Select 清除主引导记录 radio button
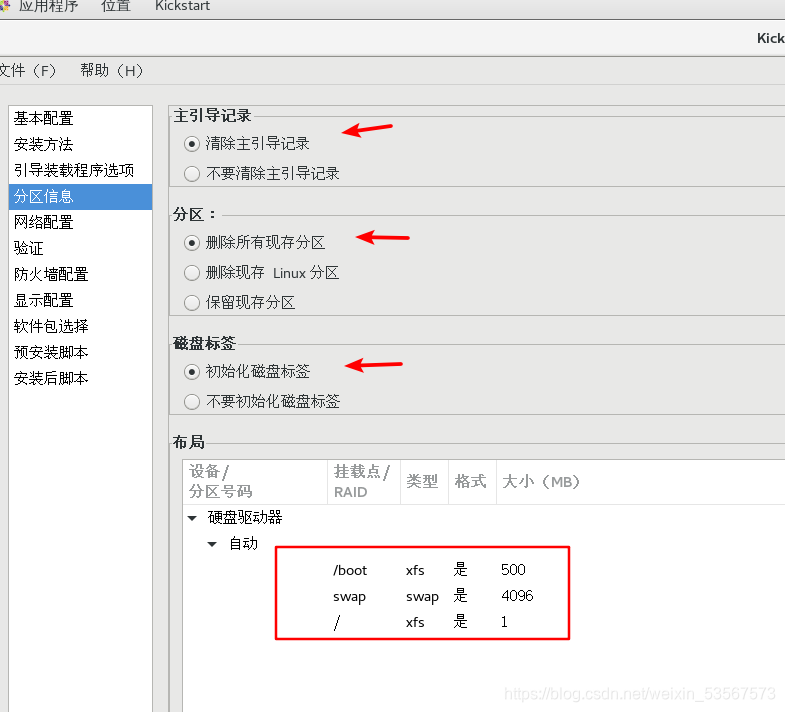Viewport: 785px width, 712px height. tap(192, 144)
